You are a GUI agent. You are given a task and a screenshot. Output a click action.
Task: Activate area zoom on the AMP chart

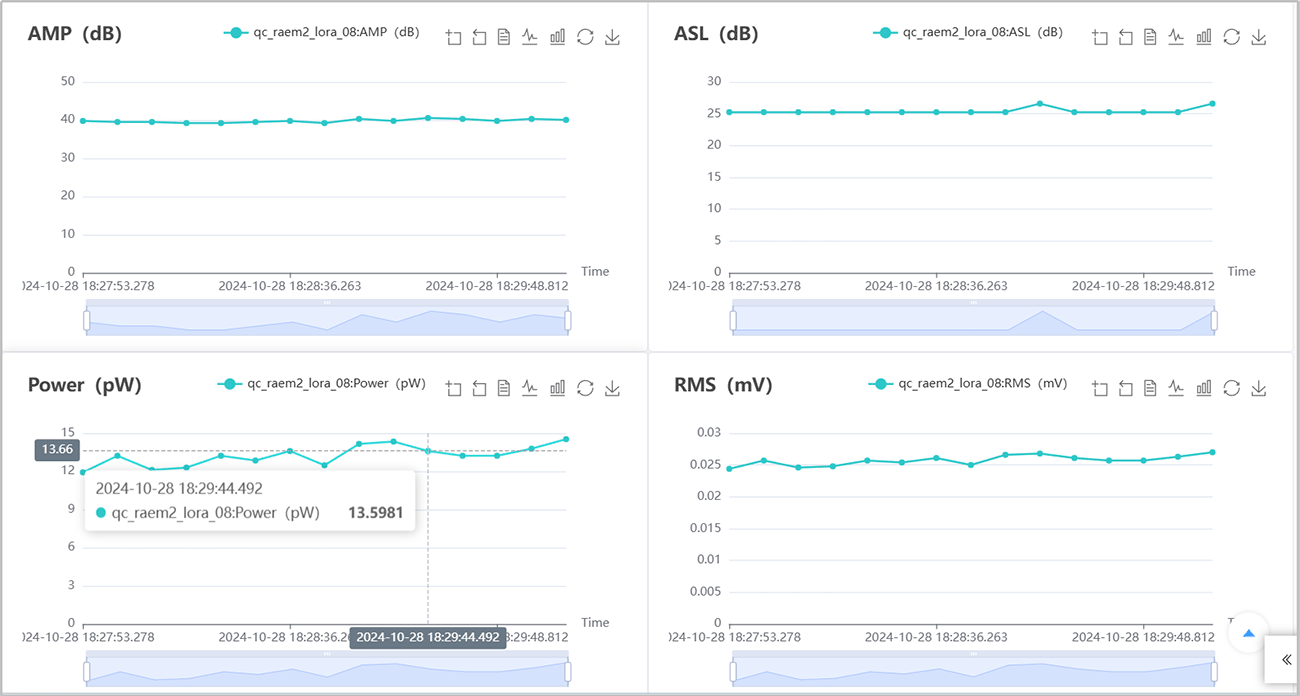pos(454,37)
